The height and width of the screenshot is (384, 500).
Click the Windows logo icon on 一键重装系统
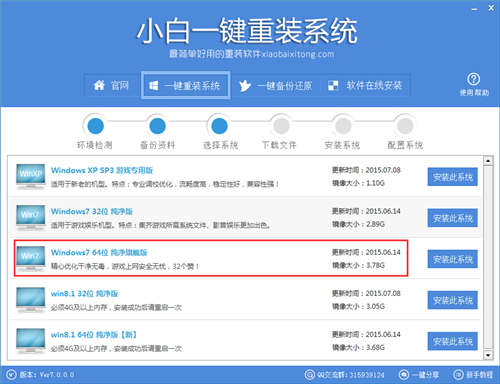(153, 86)
